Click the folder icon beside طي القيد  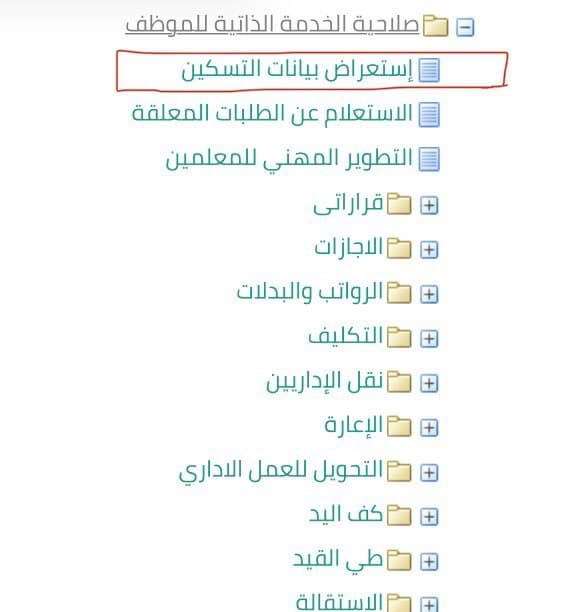[399, 560]
